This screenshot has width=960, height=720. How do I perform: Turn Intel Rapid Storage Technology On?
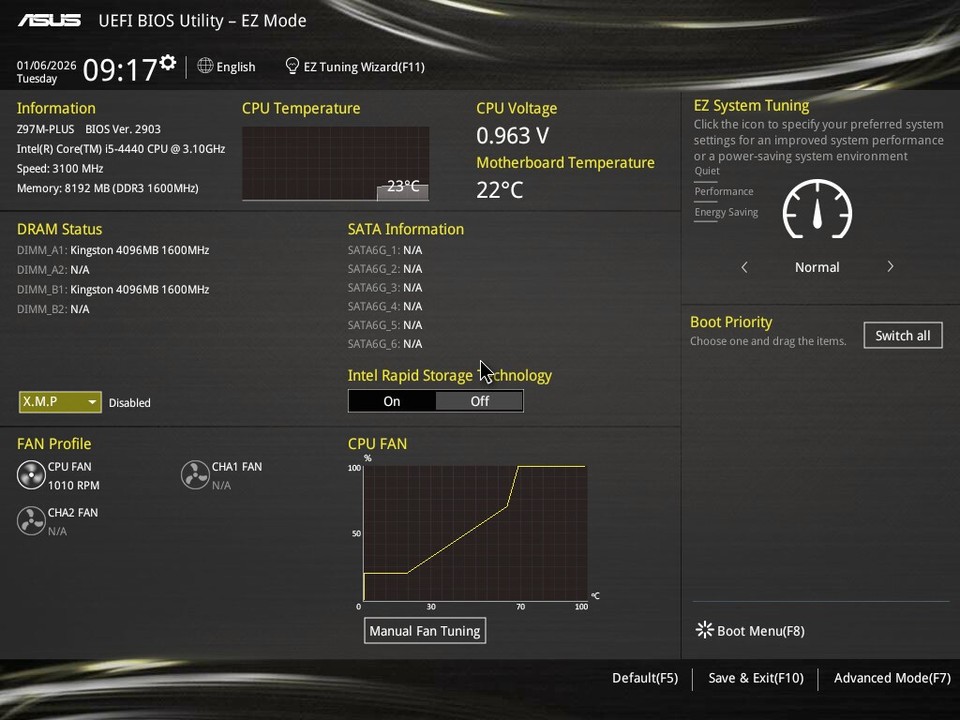[392, 401]
